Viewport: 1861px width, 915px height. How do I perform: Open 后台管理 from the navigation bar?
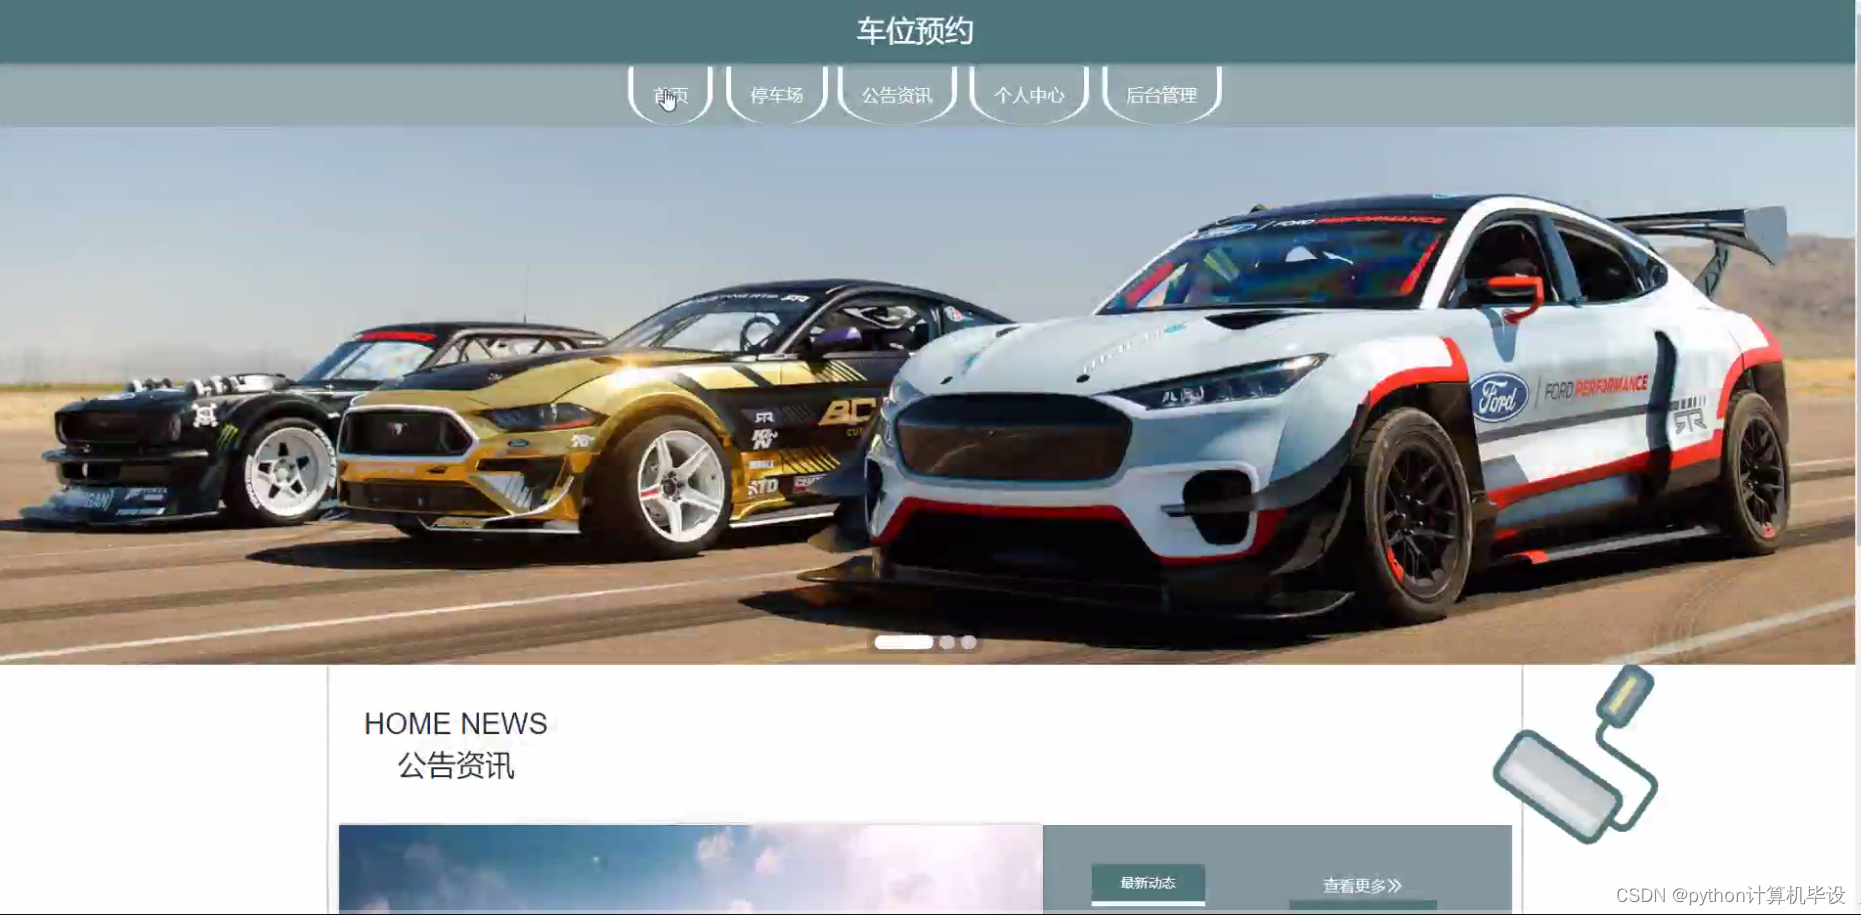(1161, 95)
